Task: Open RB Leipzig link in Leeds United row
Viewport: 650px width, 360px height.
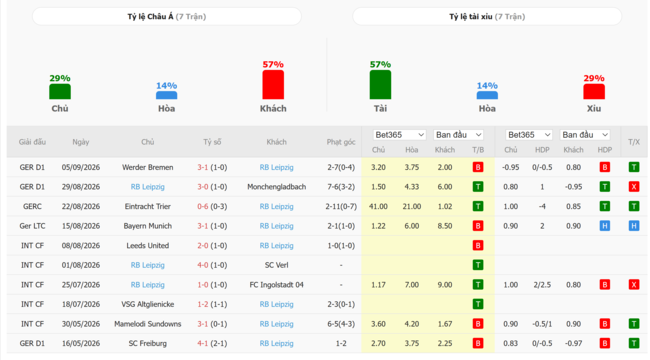Action: pyautogui.click(x=276, y=246)
